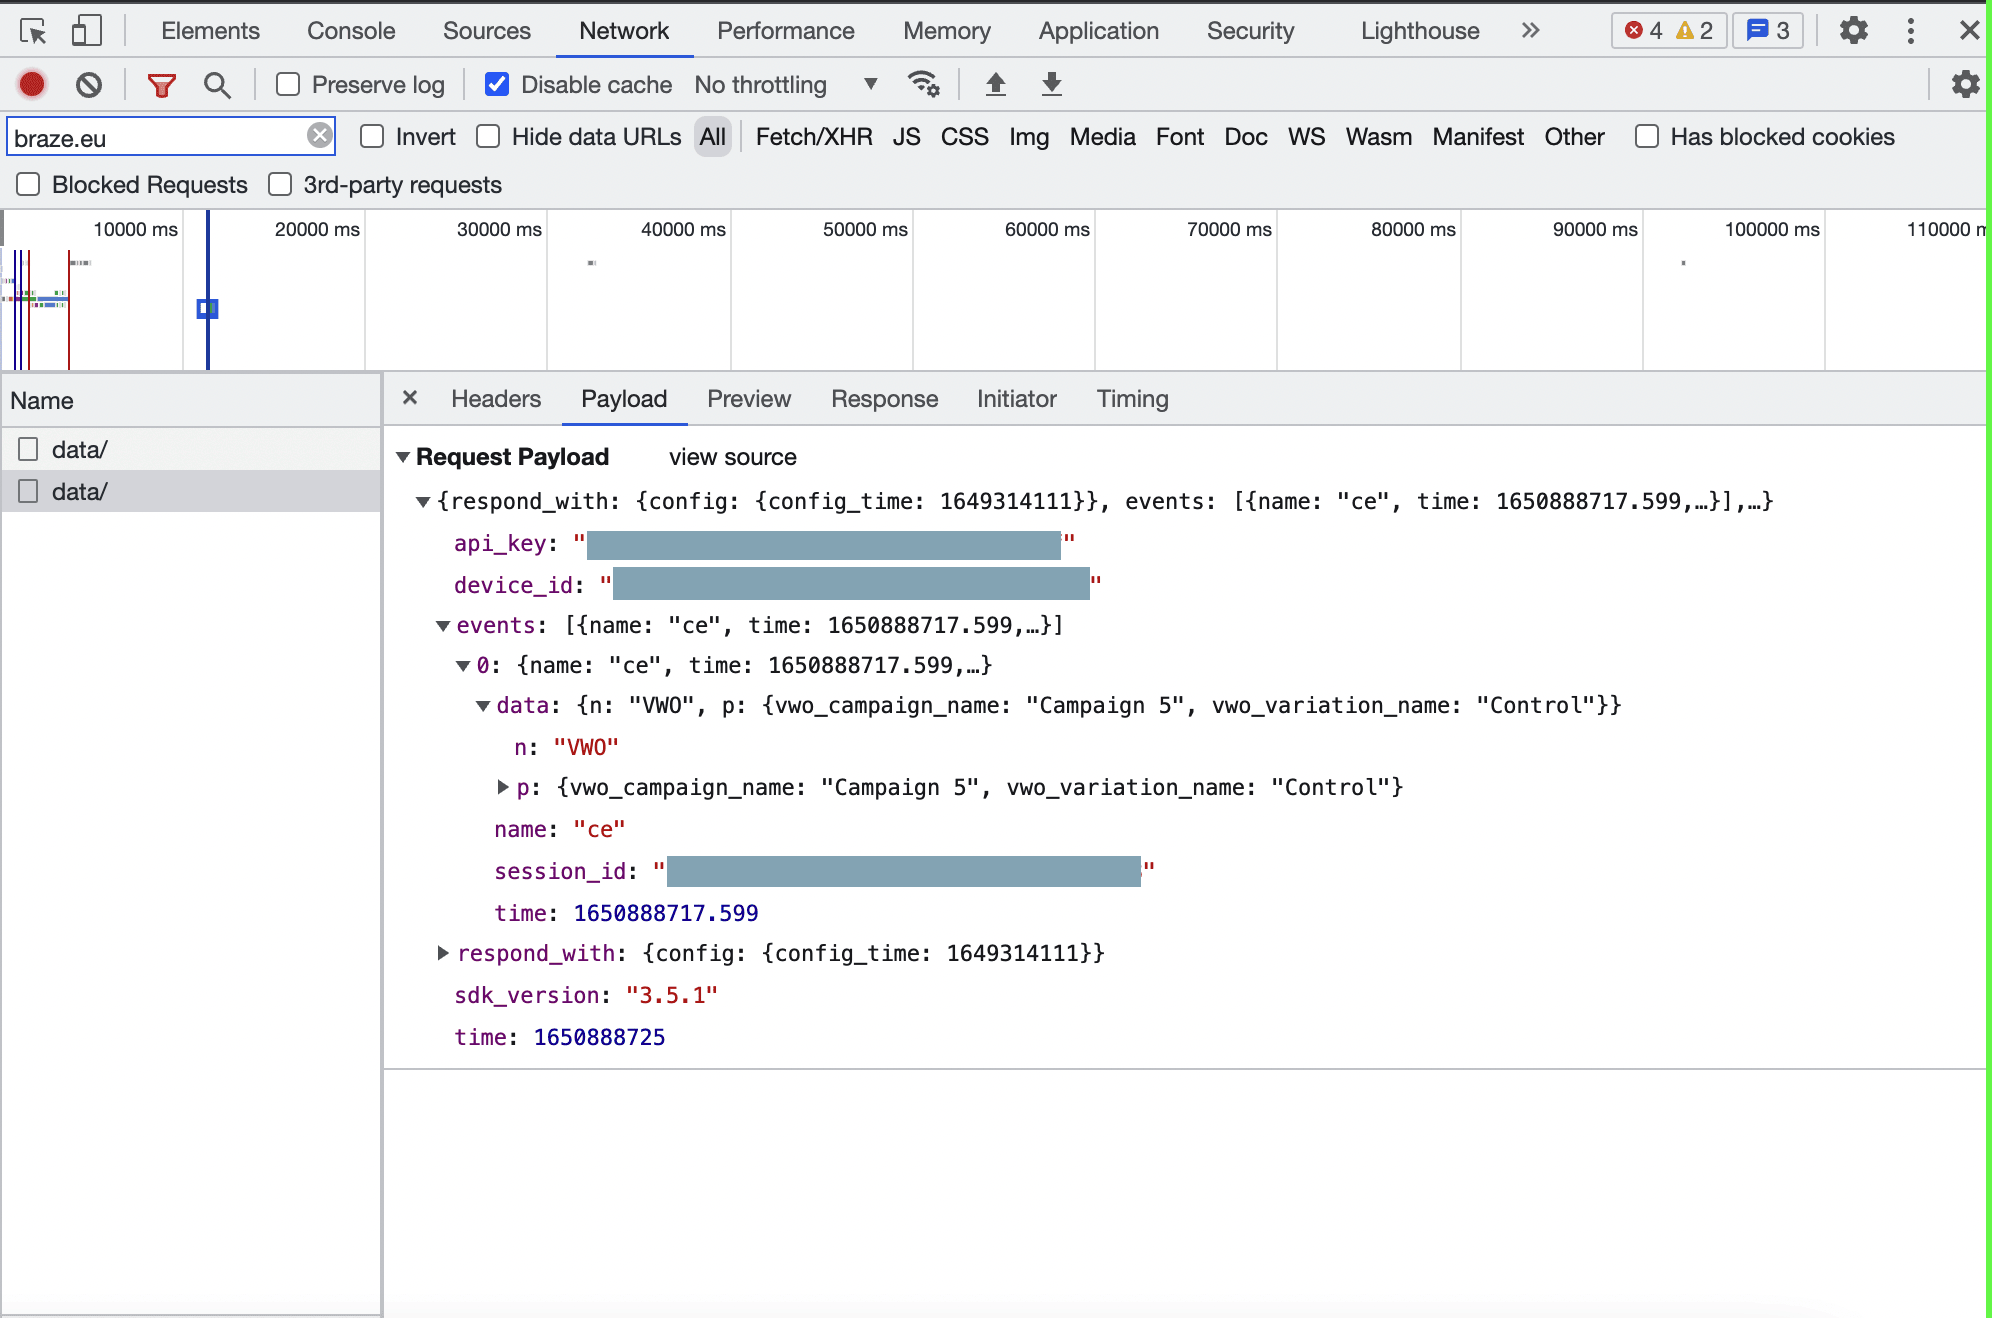Close the request details pane
This screenshot has width=1992, height=1318.
(x=410, y=398)
